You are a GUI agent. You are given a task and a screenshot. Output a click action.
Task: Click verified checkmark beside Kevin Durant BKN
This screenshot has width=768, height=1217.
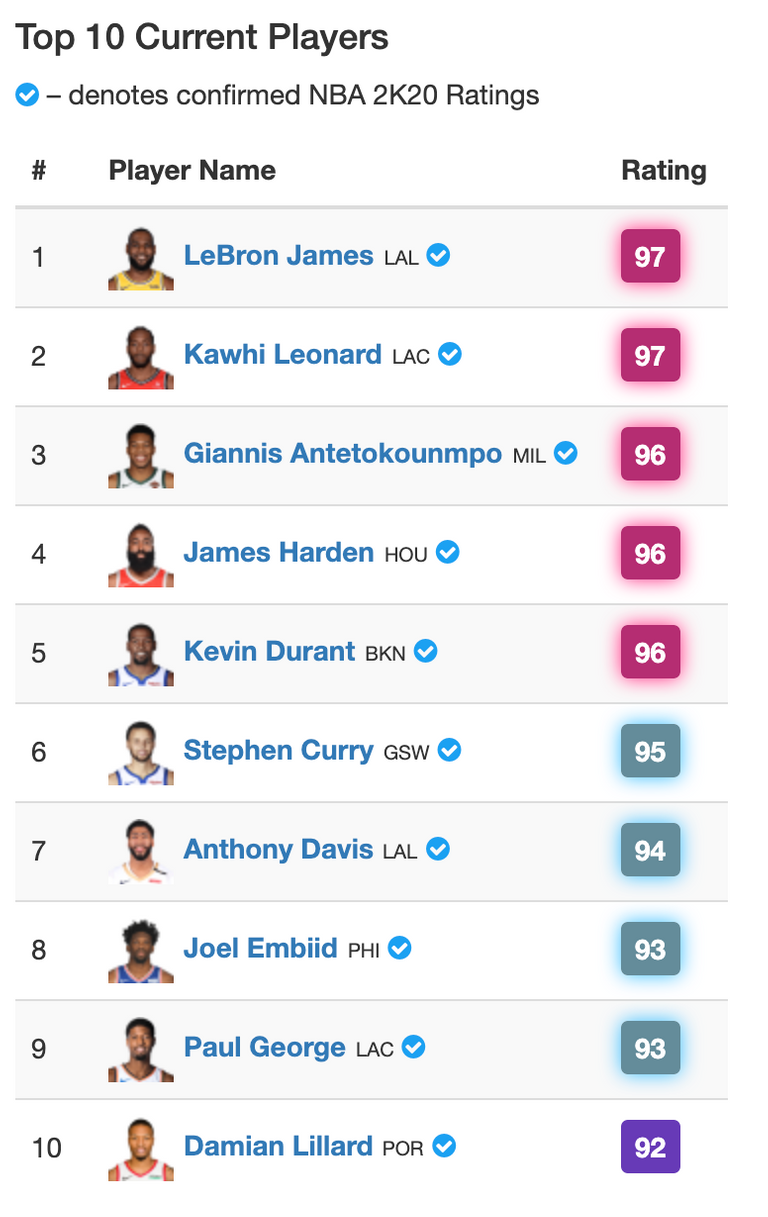(426, 652)
